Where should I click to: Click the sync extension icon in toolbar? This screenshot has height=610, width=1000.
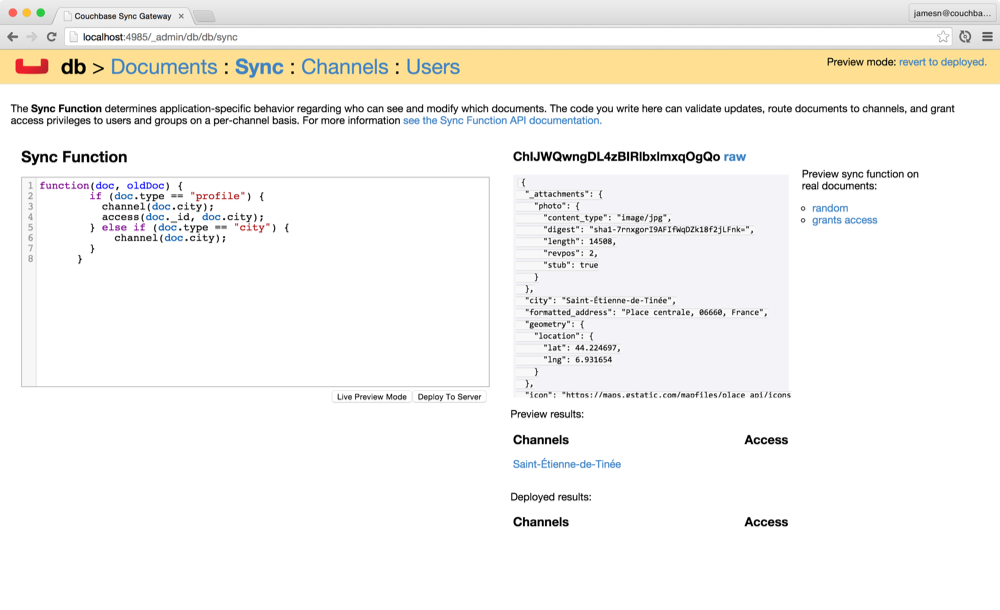pos(965,37)
